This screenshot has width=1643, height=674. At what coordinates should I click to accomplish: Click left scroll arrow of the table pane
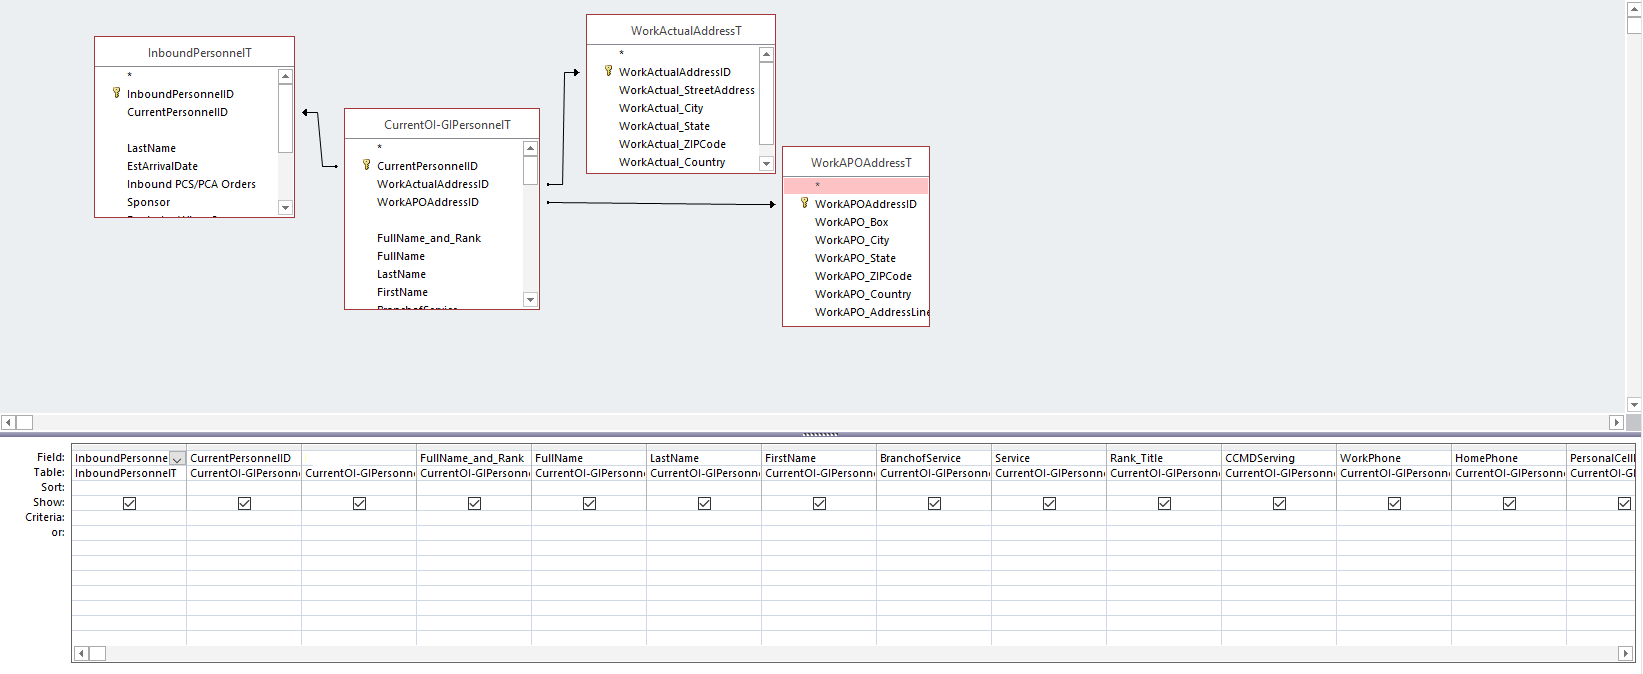click(x=8, y=422)
